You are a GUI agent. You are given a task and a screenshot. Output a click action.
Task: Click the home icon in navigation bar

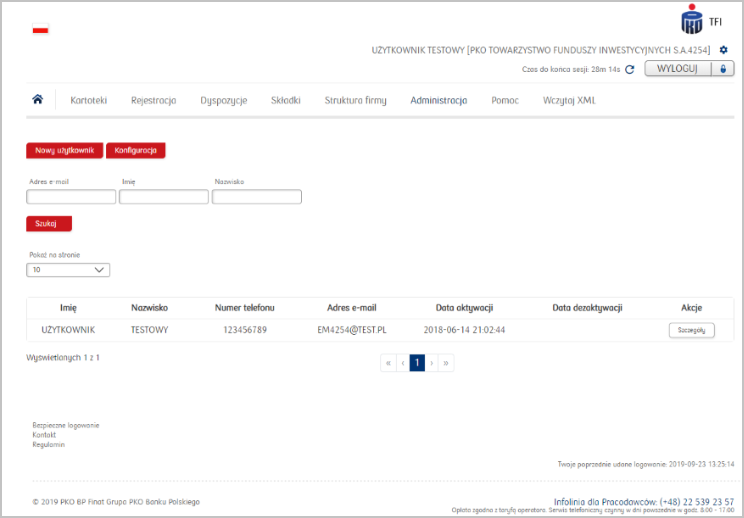[x=38, y=100]
